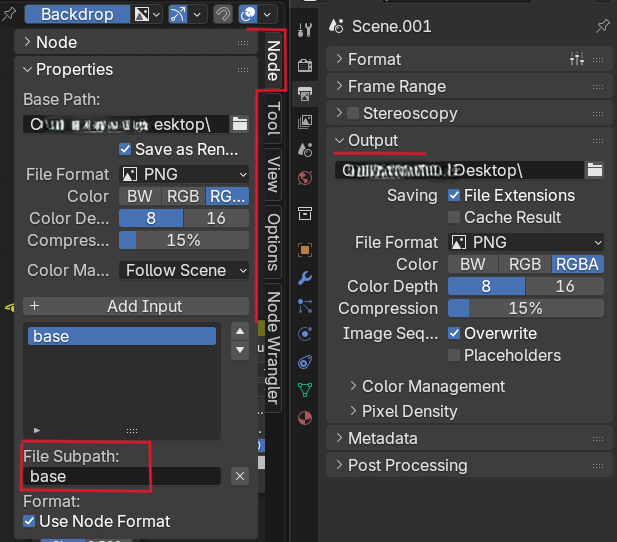Viewport: 617px width, 542px height.
Task: Open the World properties tab icon
Action: click(x=306, y=179)
